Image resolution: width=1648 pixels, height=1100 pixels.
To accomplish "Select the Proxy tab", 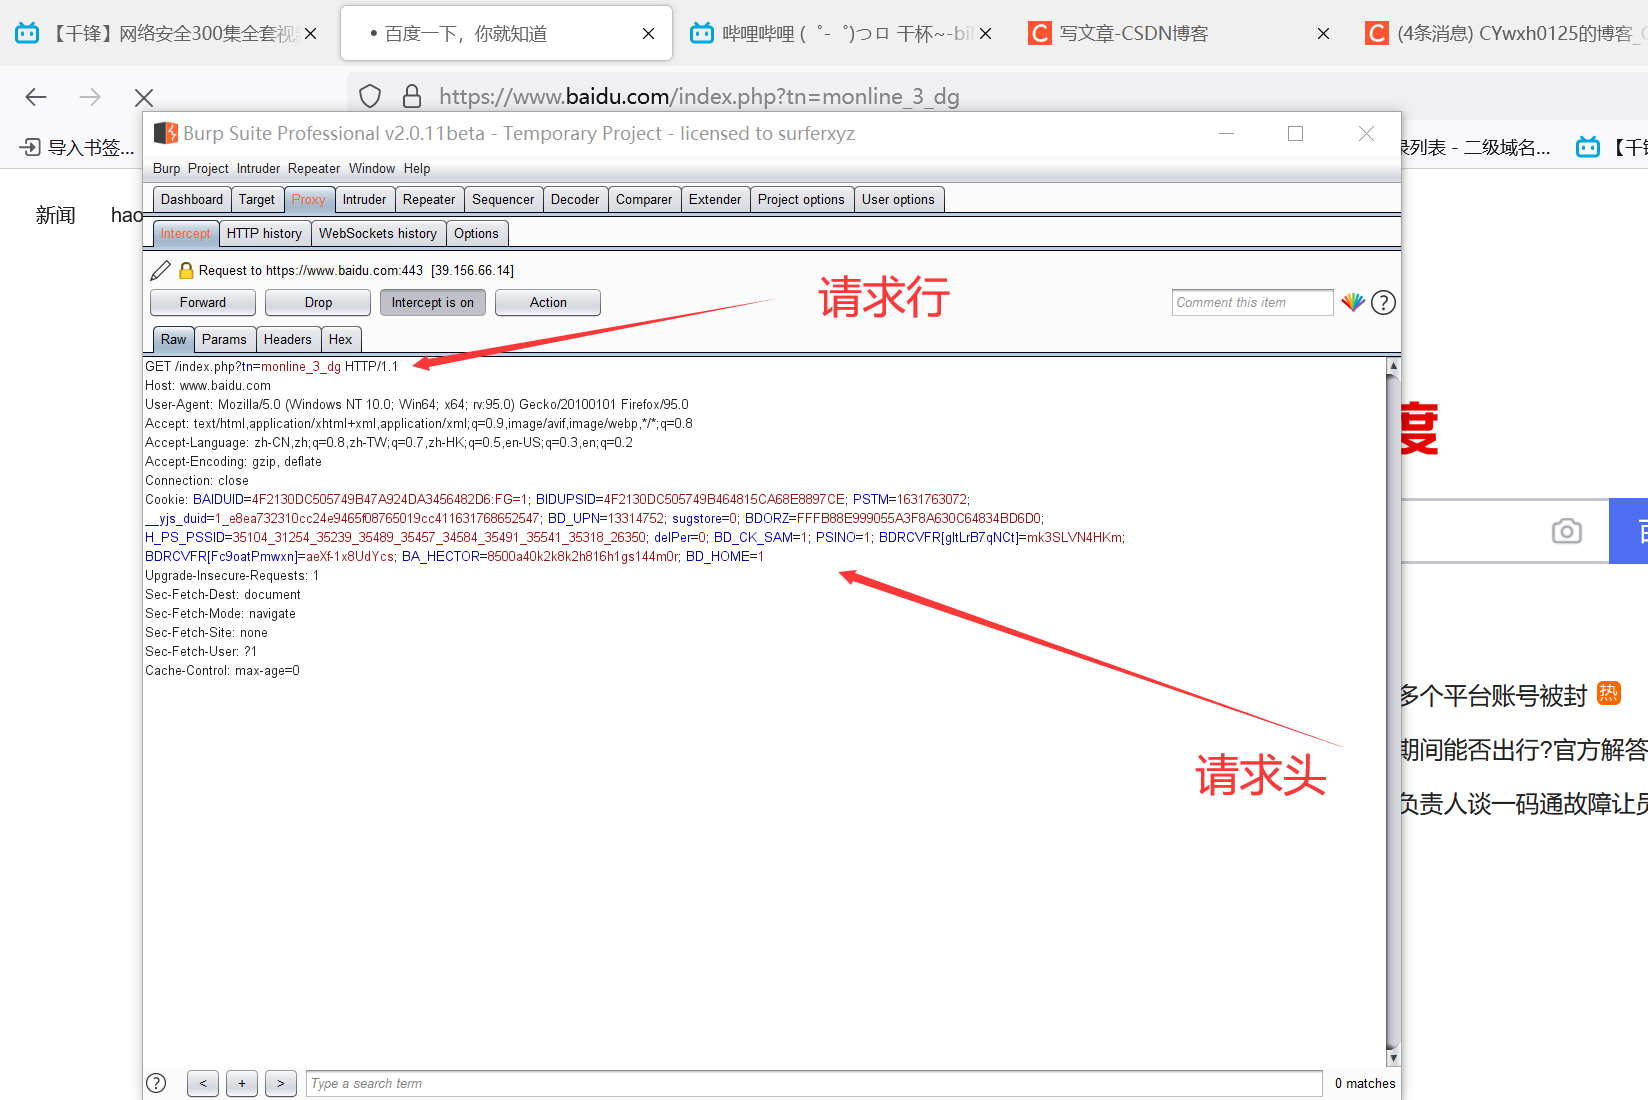I will click(x=309, y=200).
